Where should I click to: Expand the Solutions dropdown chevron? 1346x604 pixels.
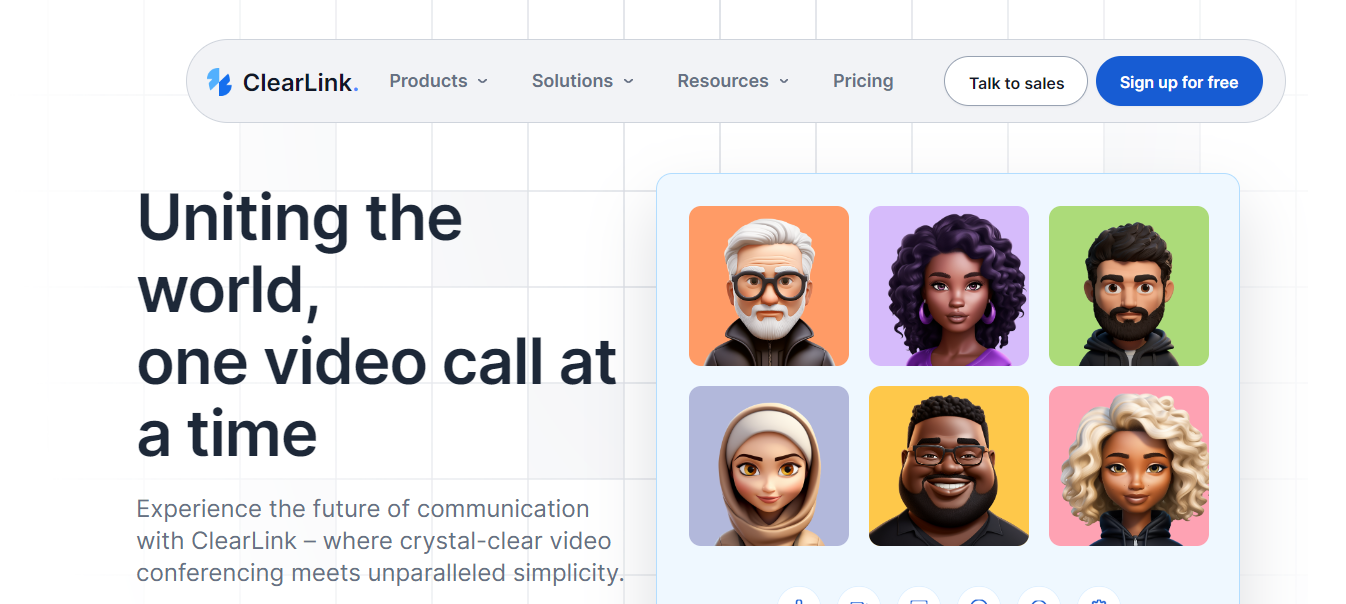tap(628, 81)
